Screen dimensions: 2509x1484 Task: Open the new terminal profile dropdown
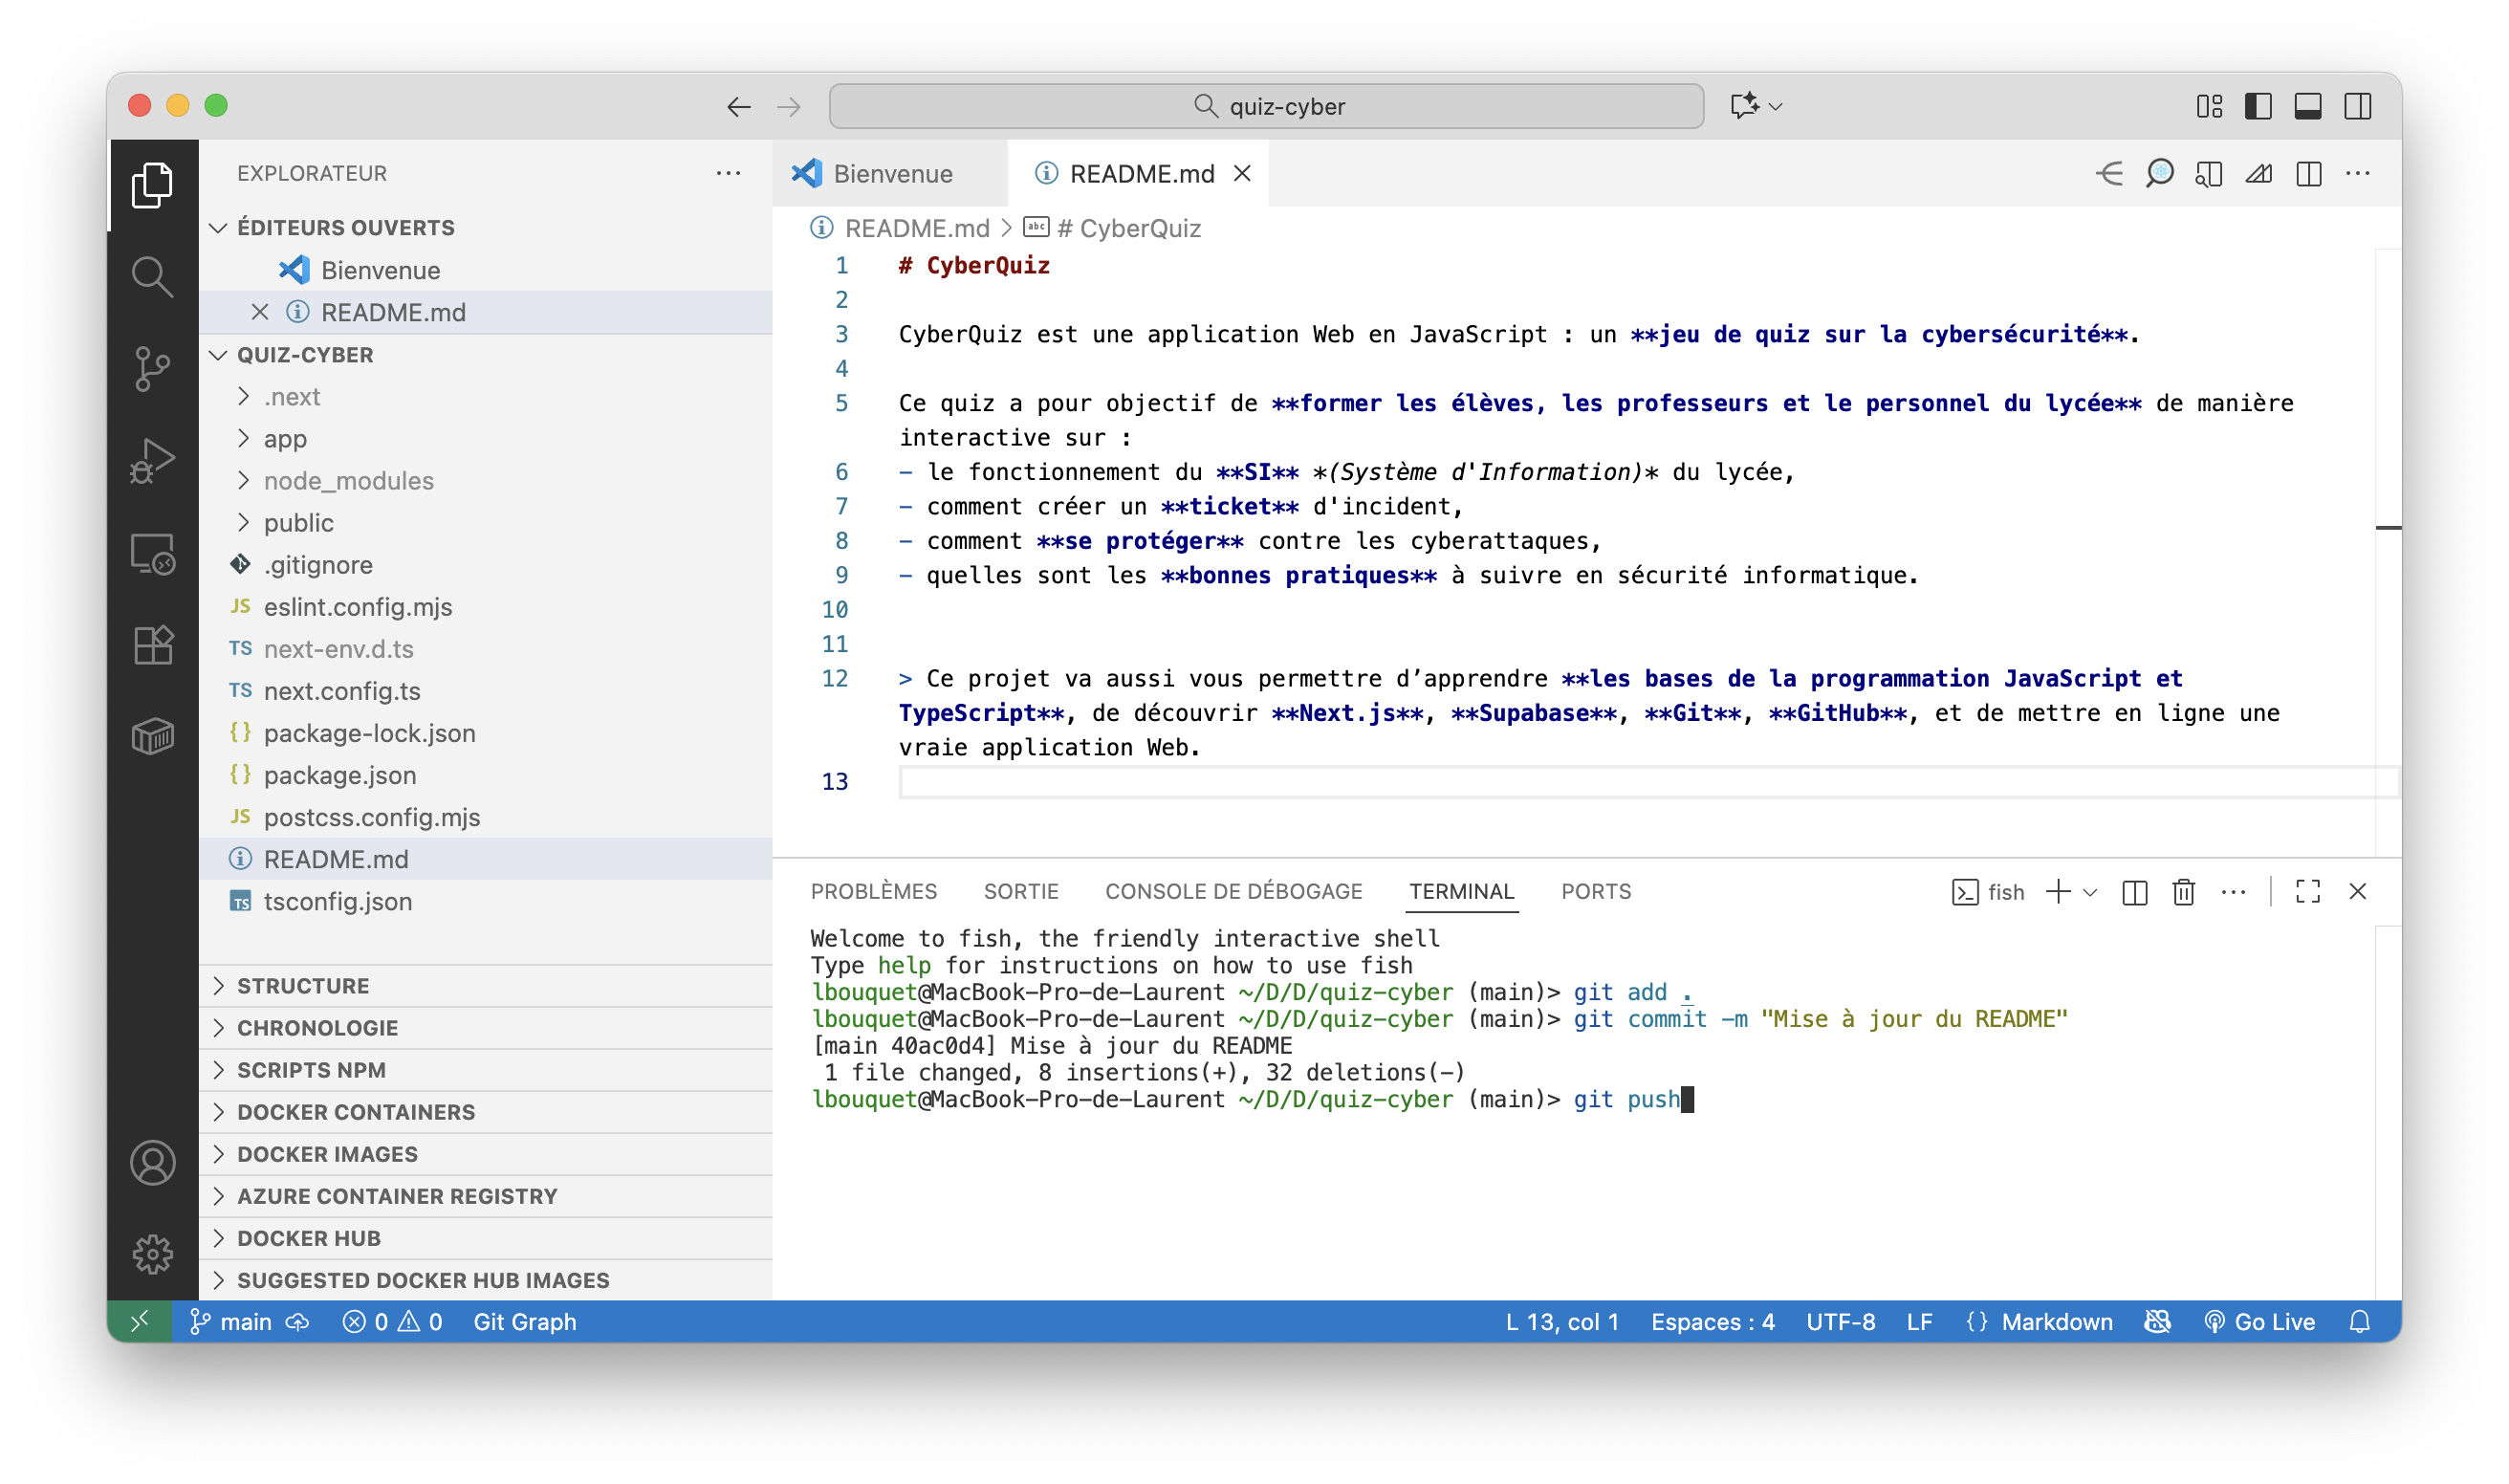[2090, 891]
